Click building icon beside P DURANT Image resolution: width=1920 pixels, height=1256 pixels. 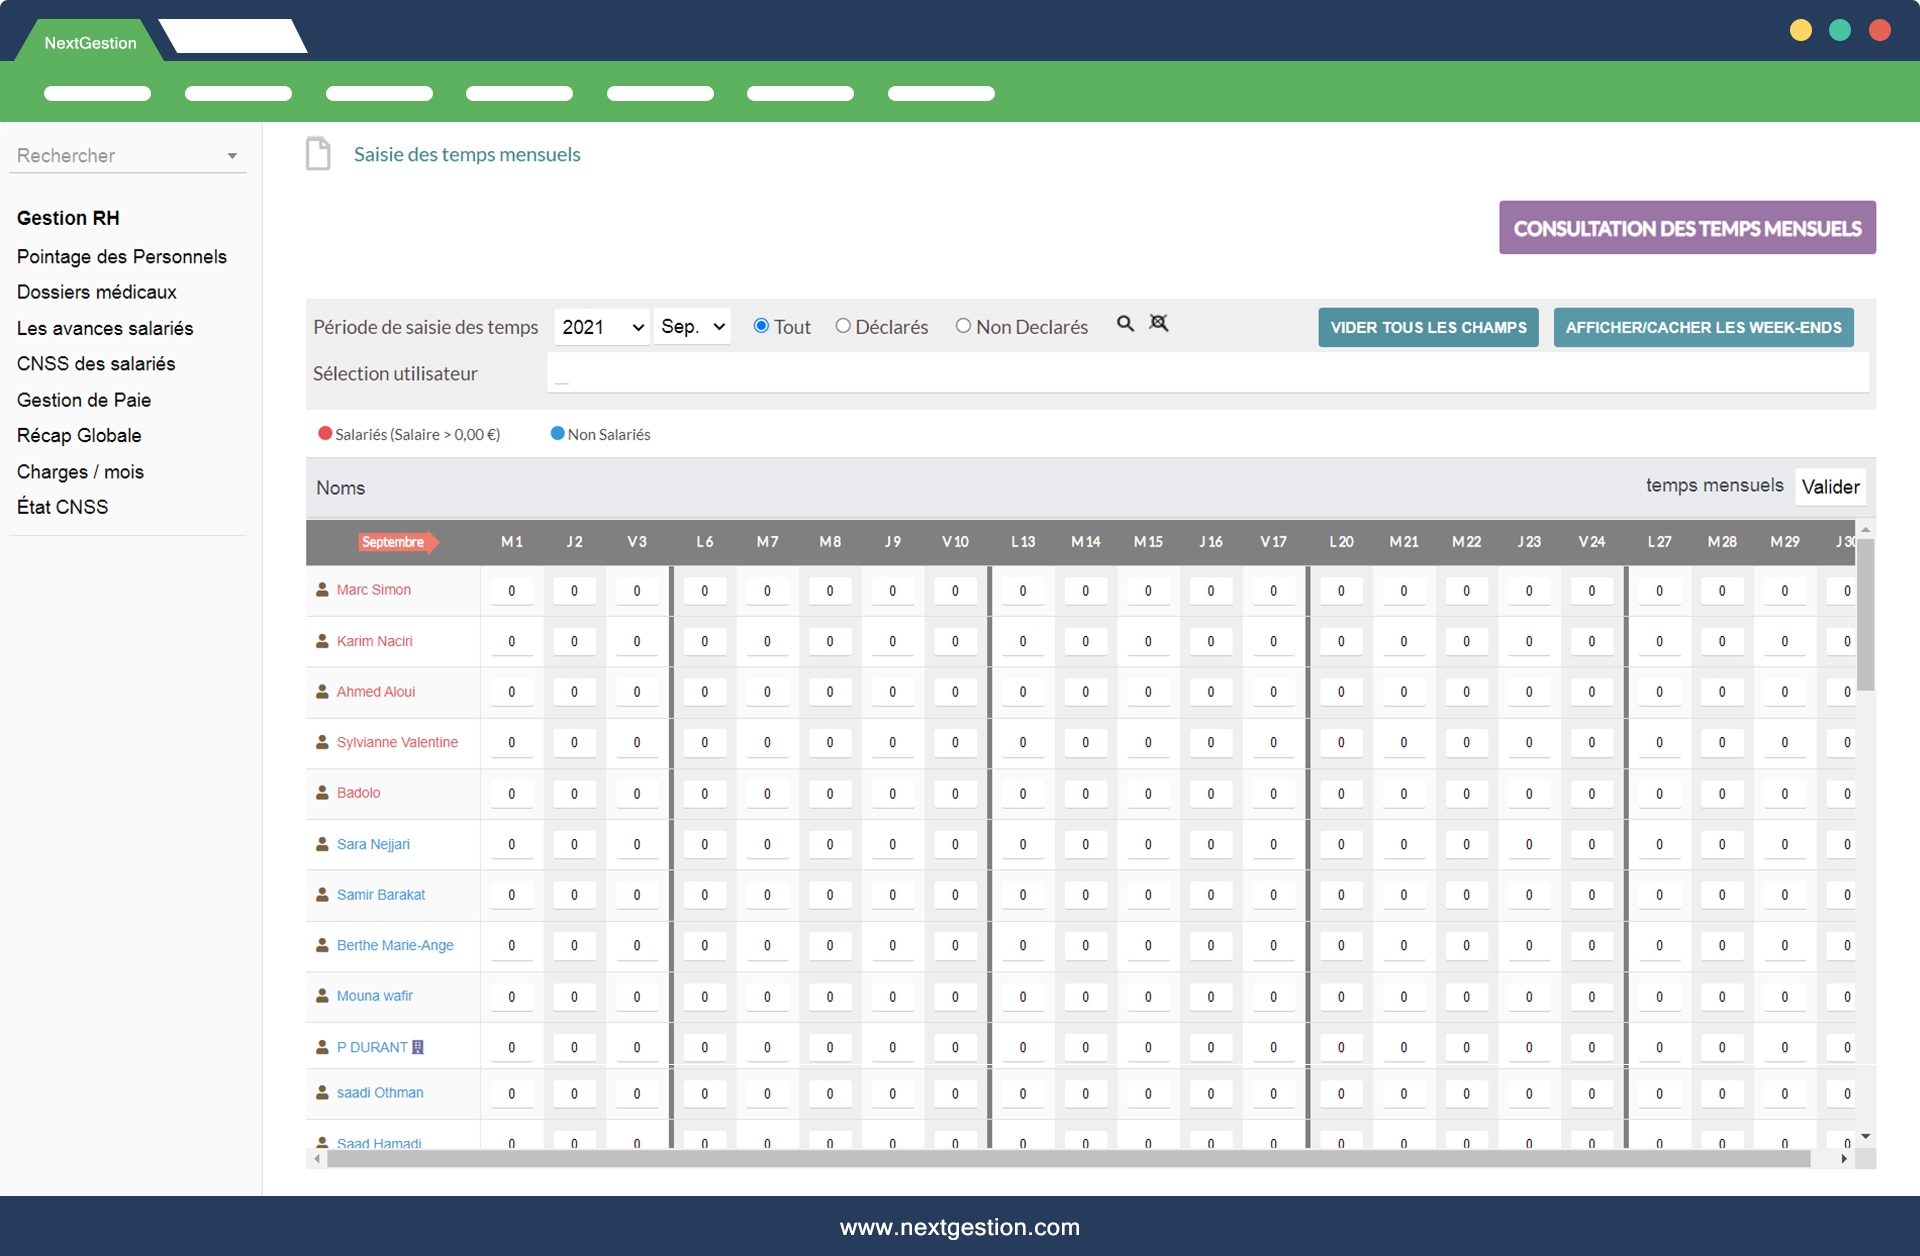[x=418, y=1047]
